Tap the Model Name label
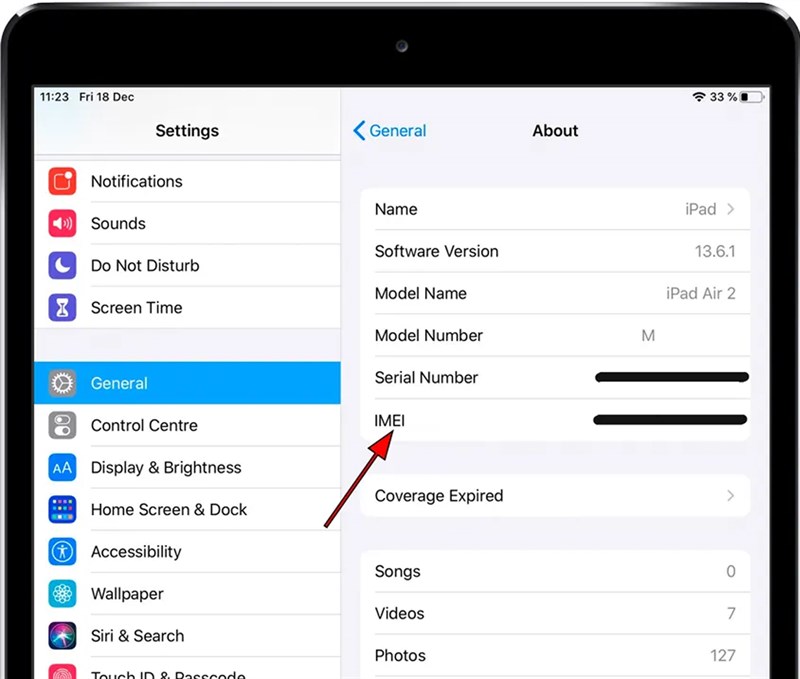The width and height of the screenshot is (800, 679). click(421, 293)
